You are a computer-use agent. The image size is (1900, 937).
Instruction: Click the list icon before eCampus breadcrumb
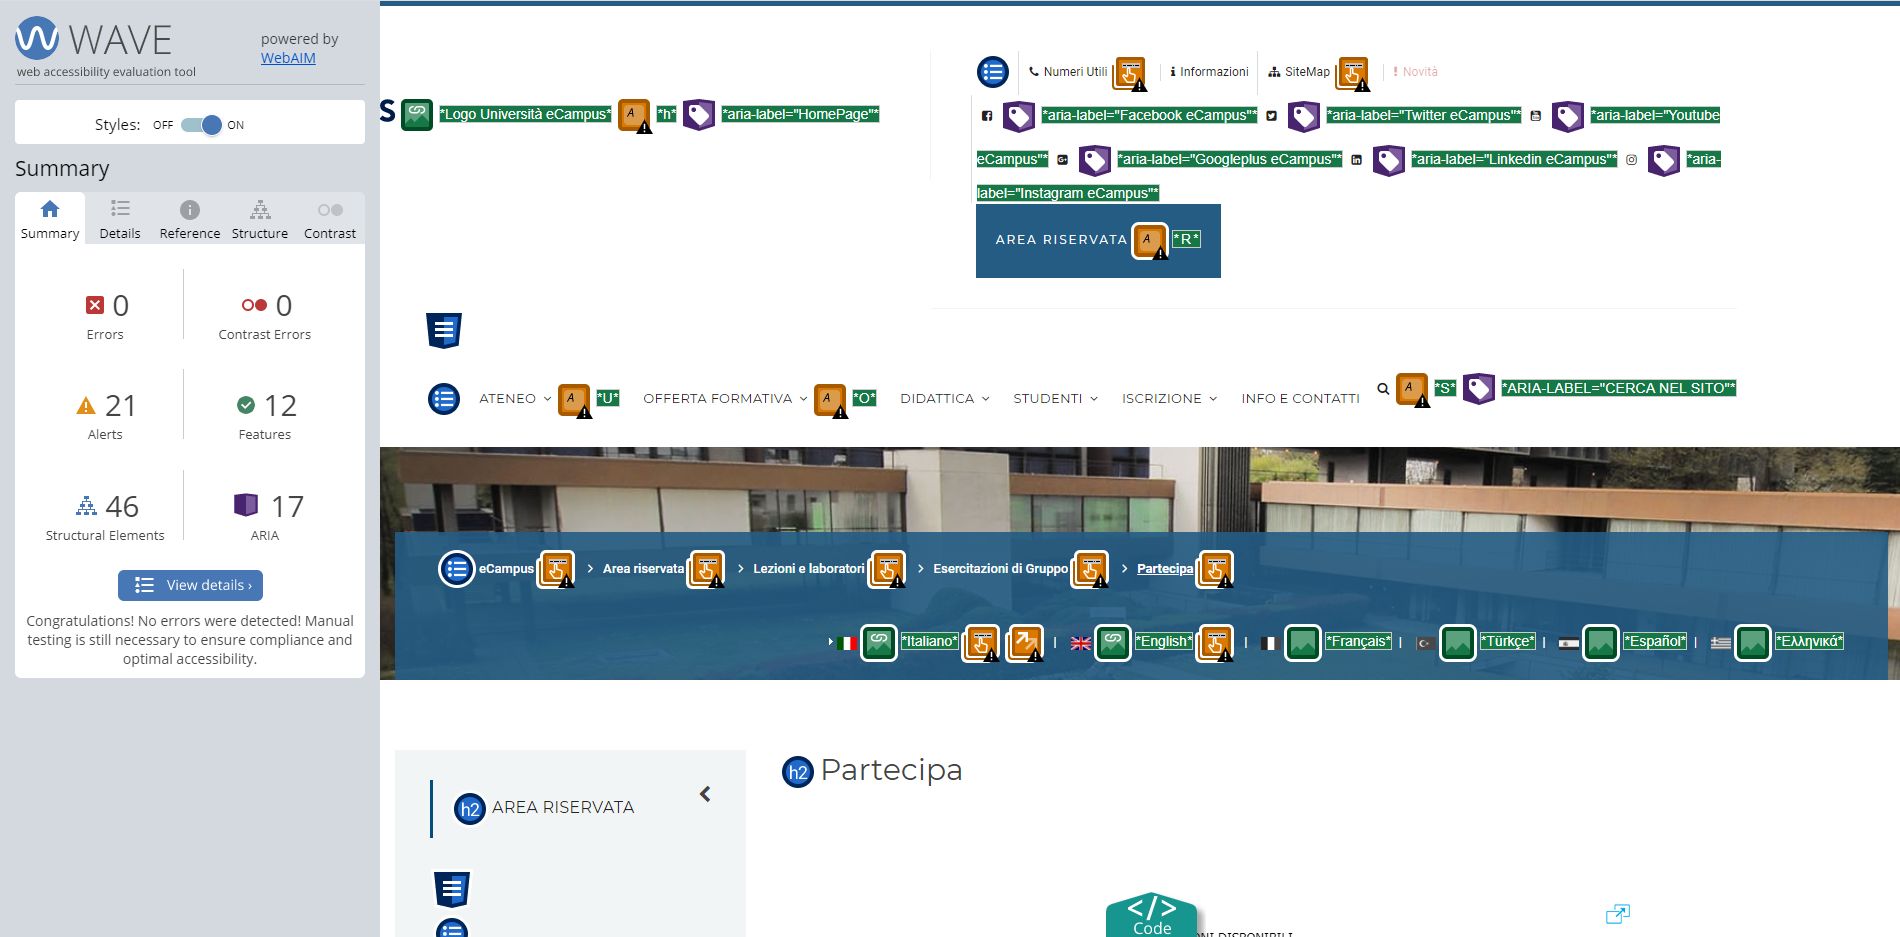(457, 569)
